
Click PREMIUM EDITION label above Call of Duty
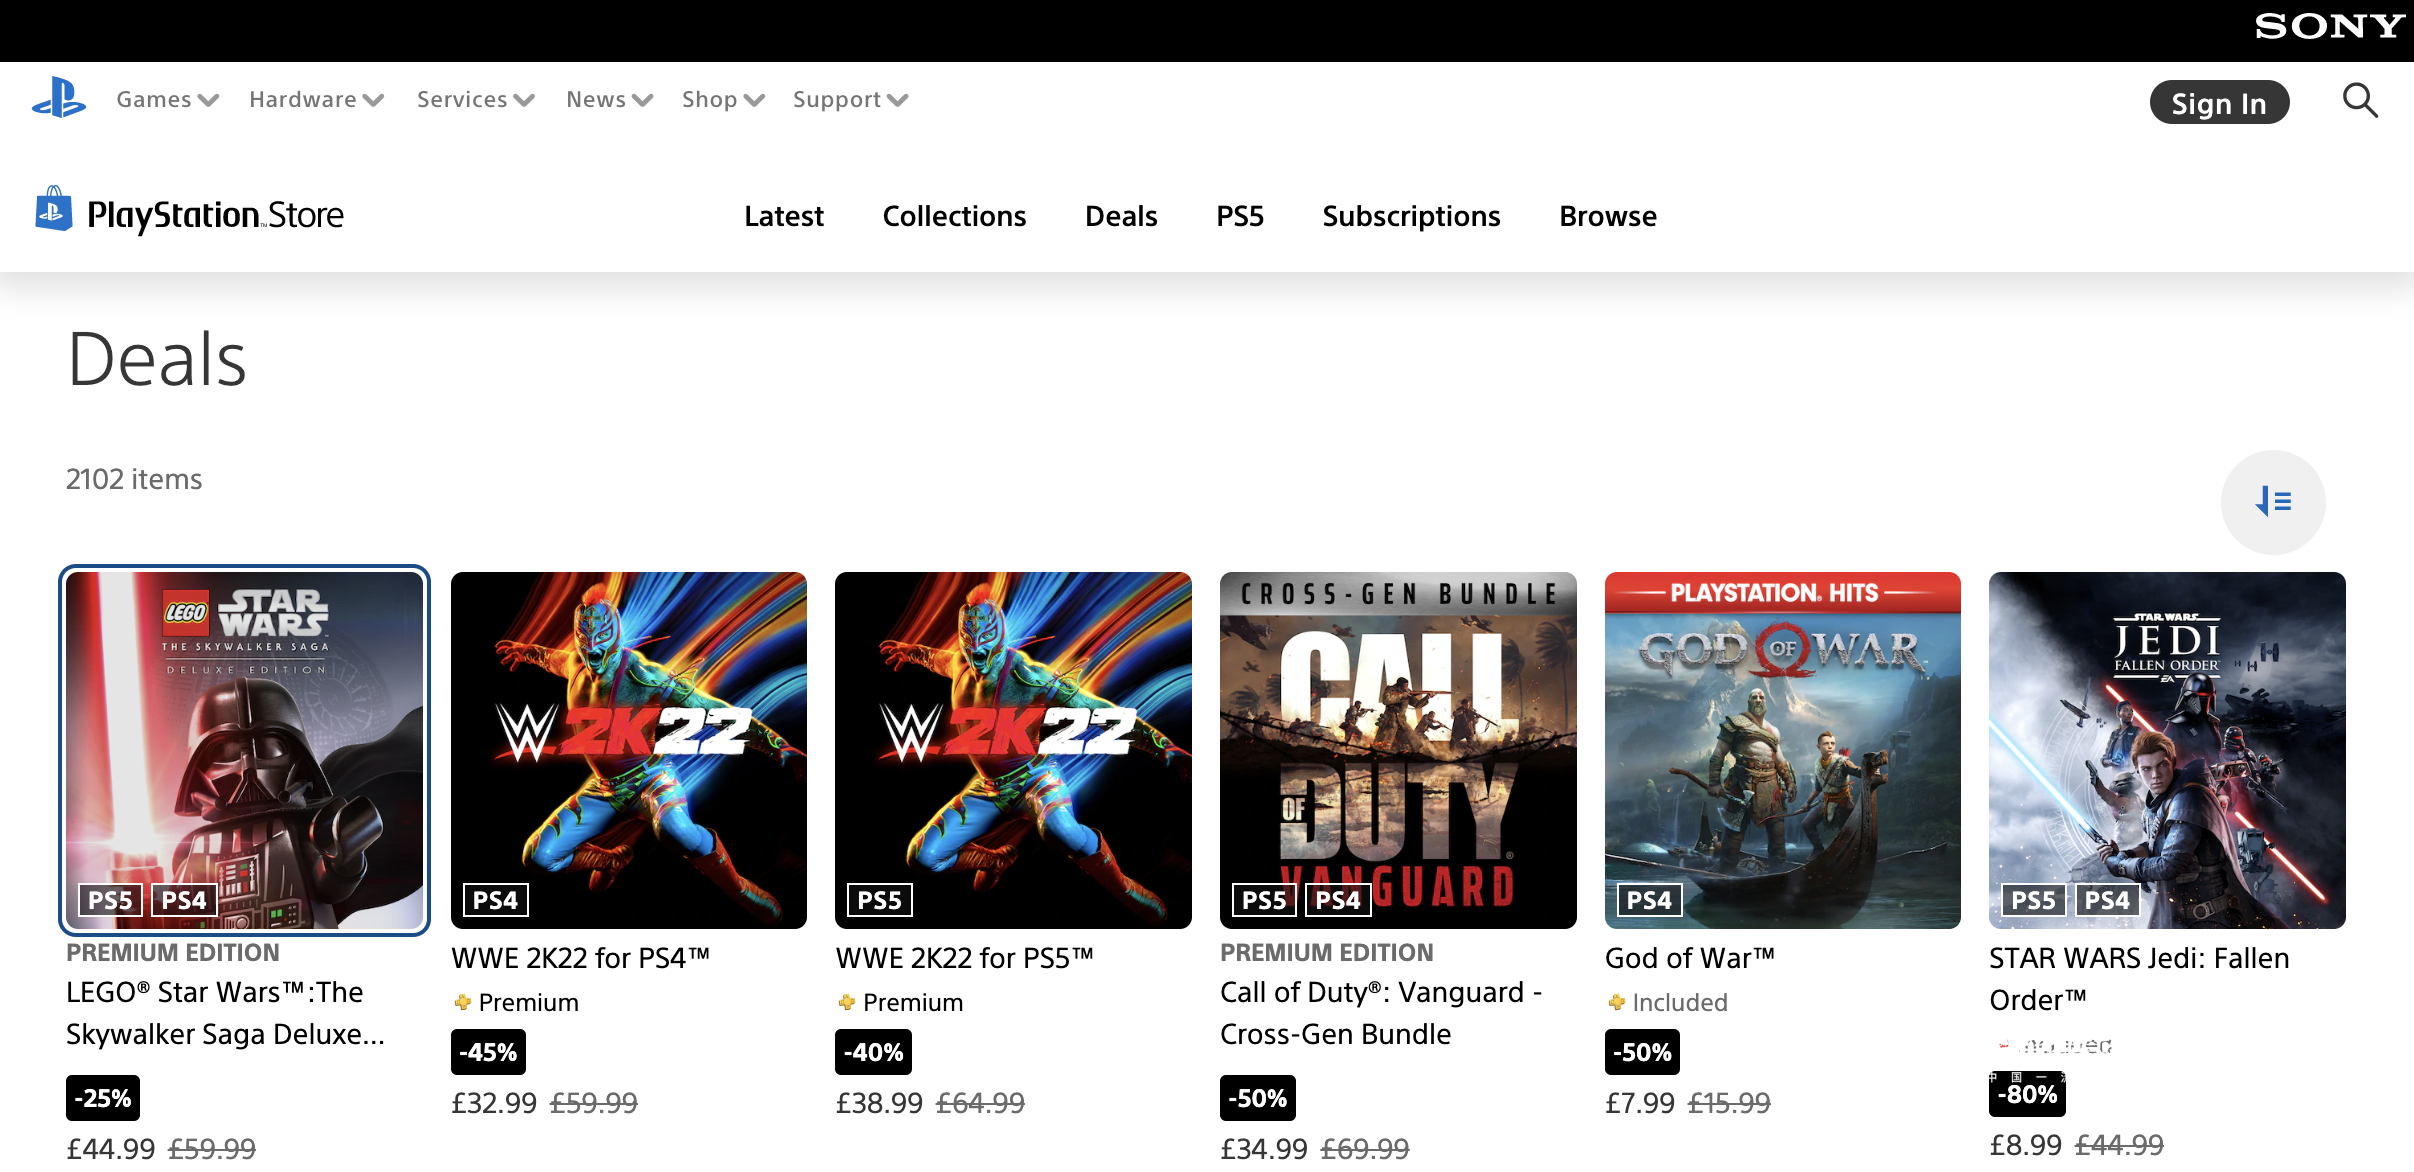pyautogui.click(x=1327, y=953)
